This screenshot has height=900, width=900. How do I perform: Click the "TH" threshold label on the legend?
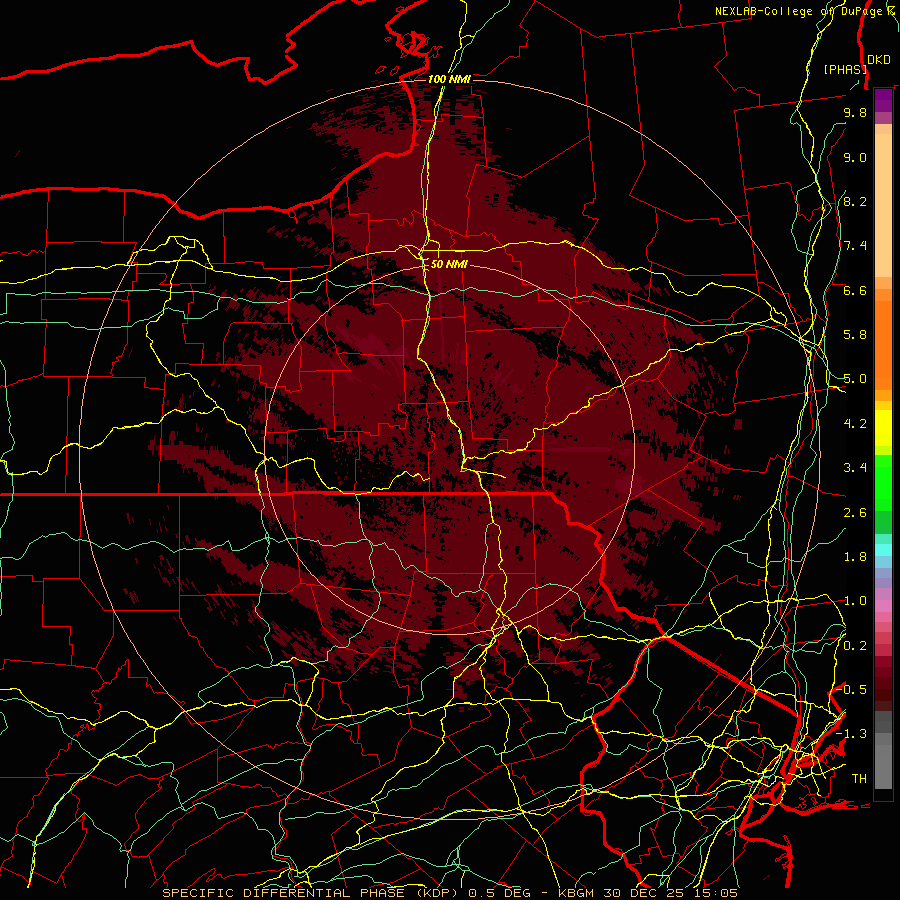(x=859, y=779)
